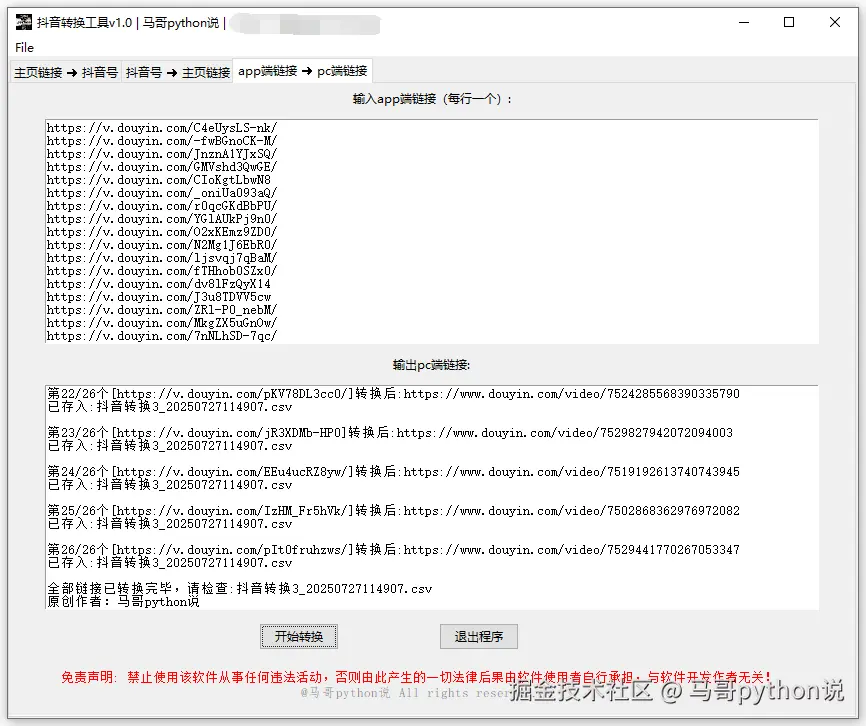Click inside the app端链接 input text area

pyautogui.click(x=431, y=231)
